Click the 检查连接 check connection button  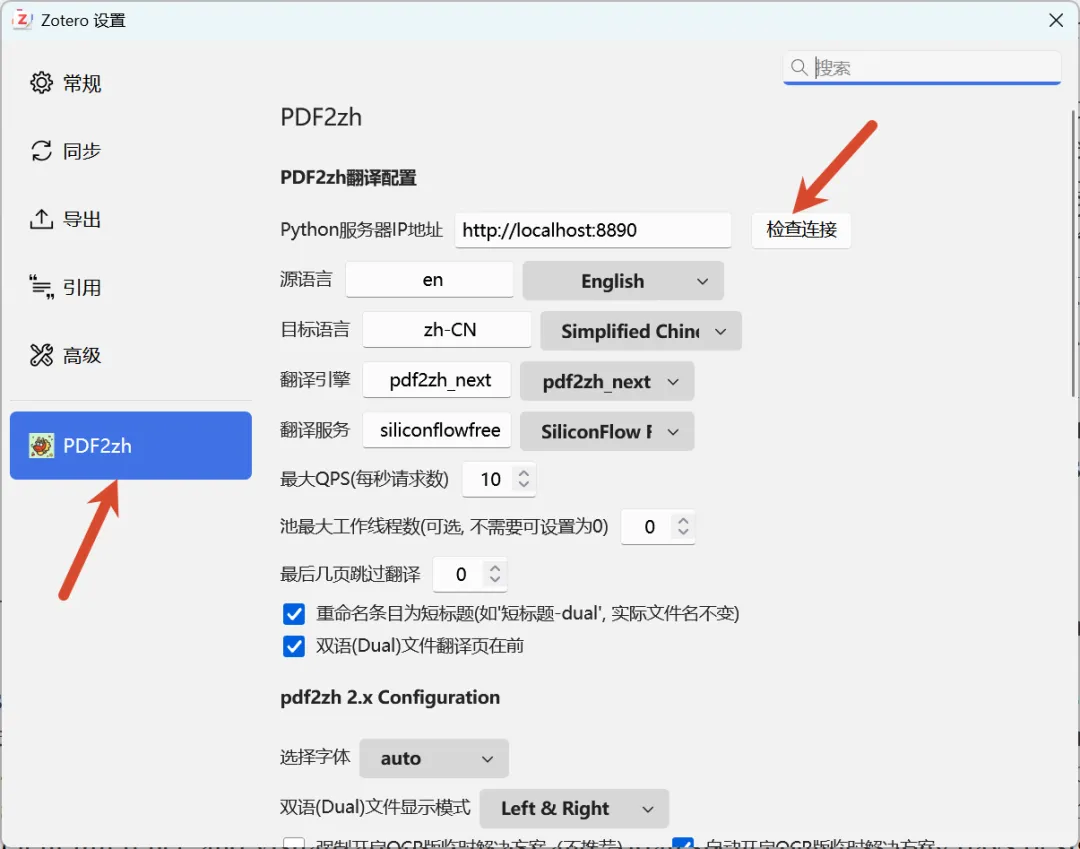click(801, 229)
